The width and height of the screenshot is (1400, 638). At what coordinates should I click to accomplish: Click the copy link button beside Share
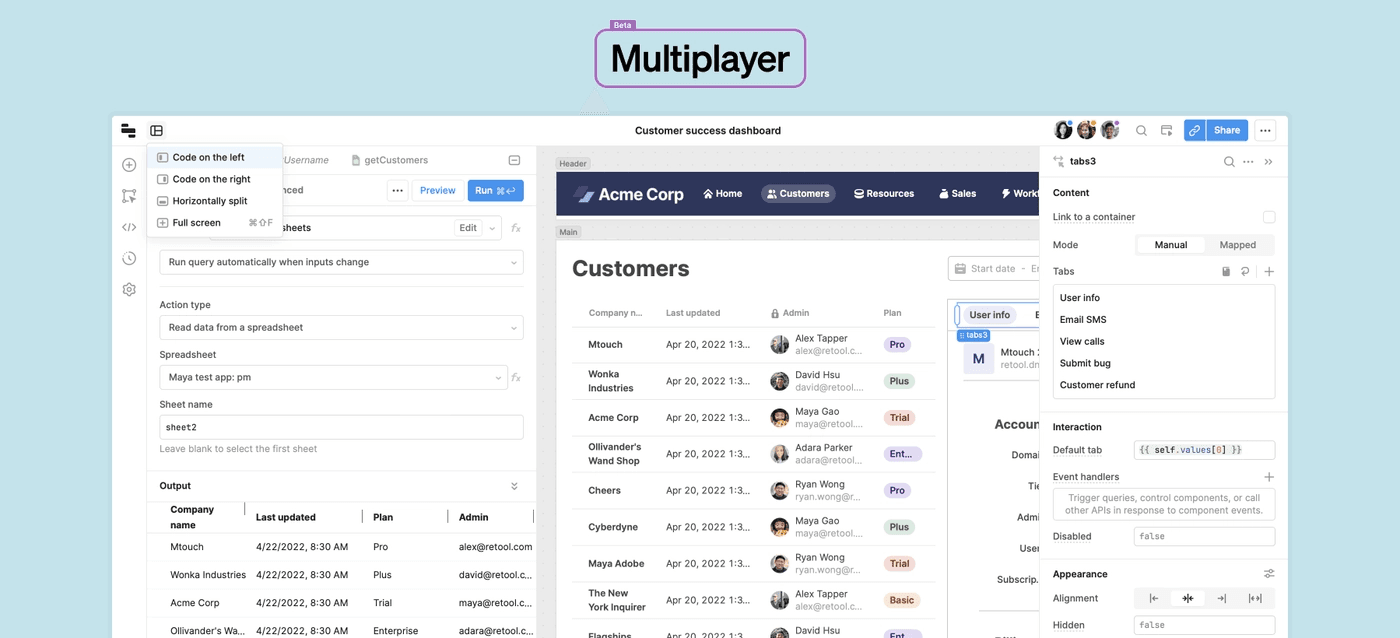pyautogui.click(x=1194, y=130)
